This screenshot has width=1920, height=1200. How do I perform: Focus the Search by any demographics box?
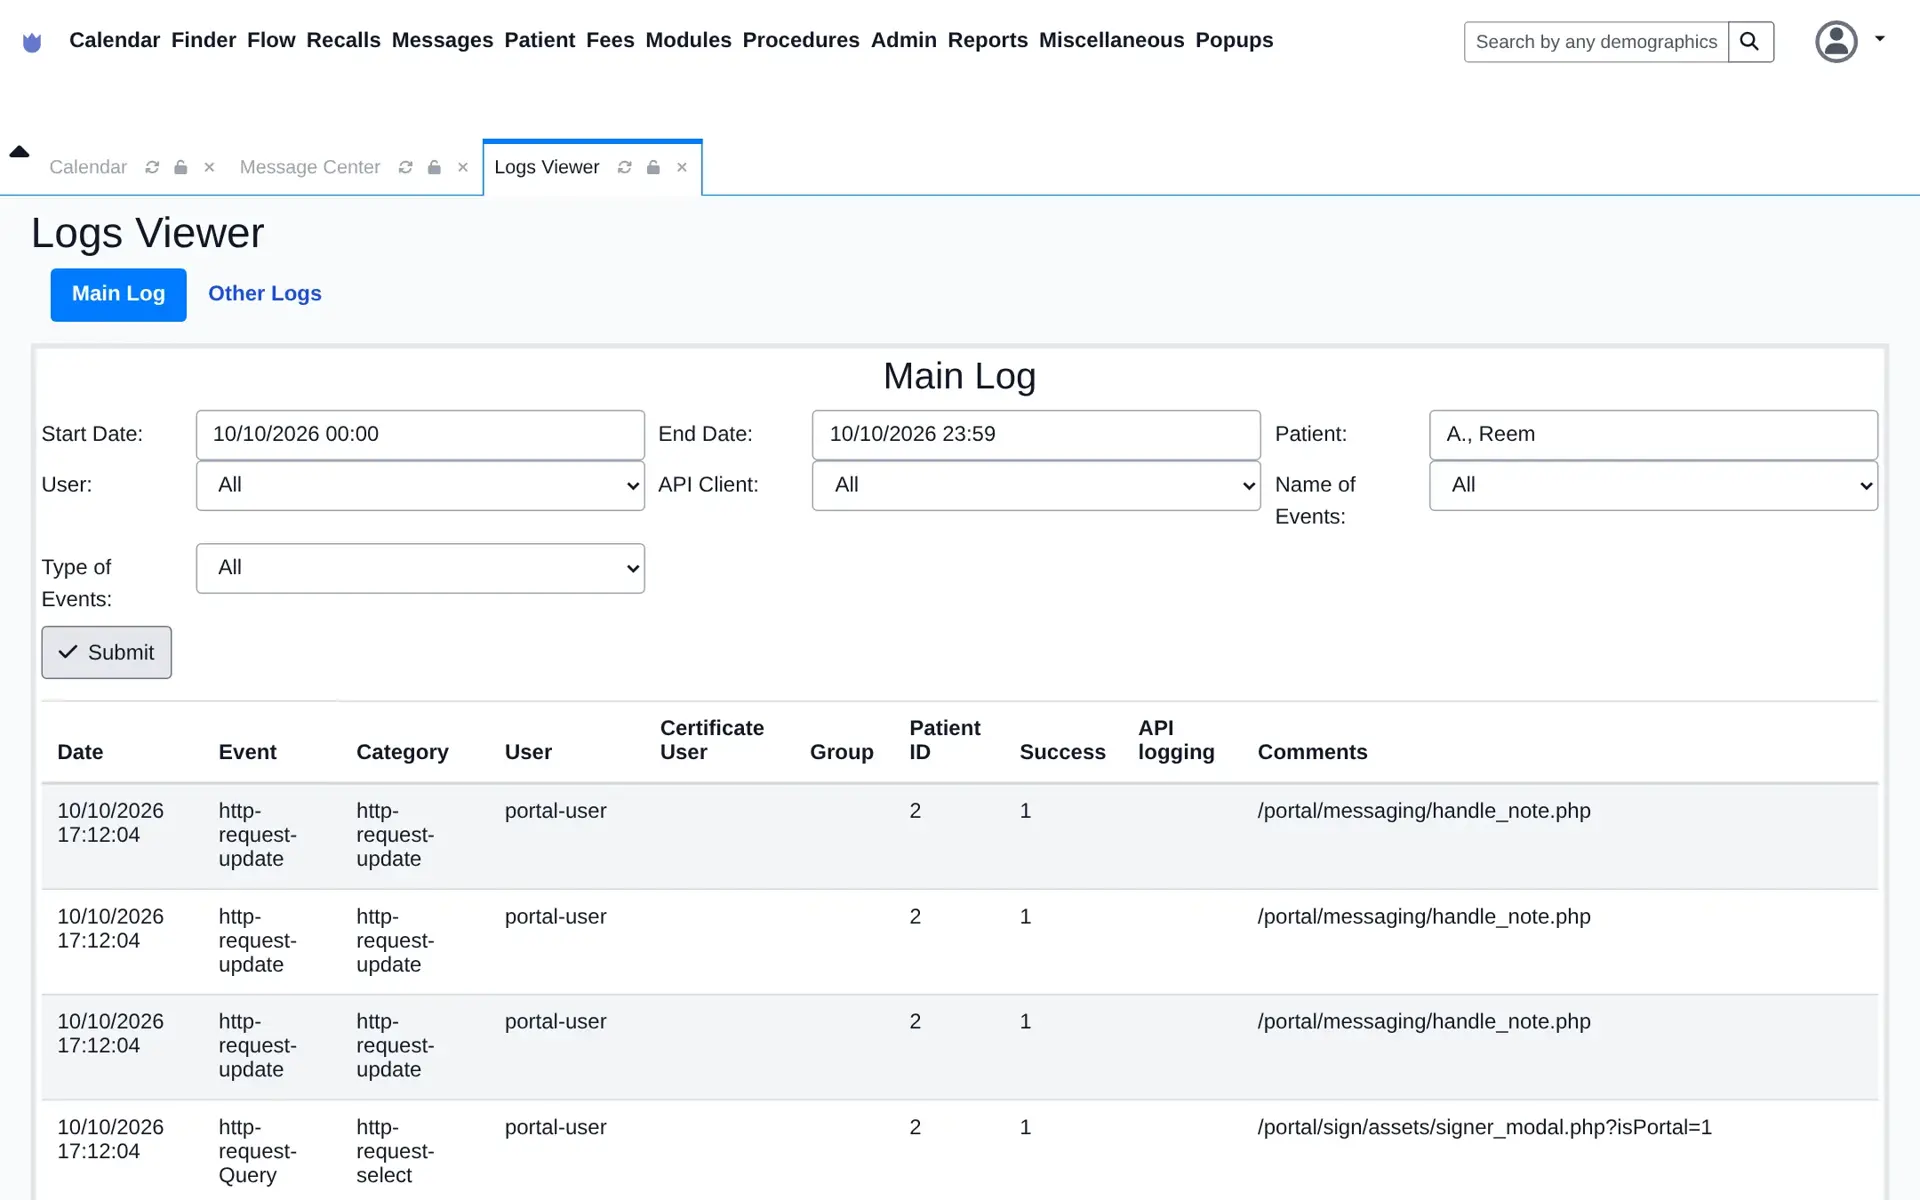pos(1596,42)
